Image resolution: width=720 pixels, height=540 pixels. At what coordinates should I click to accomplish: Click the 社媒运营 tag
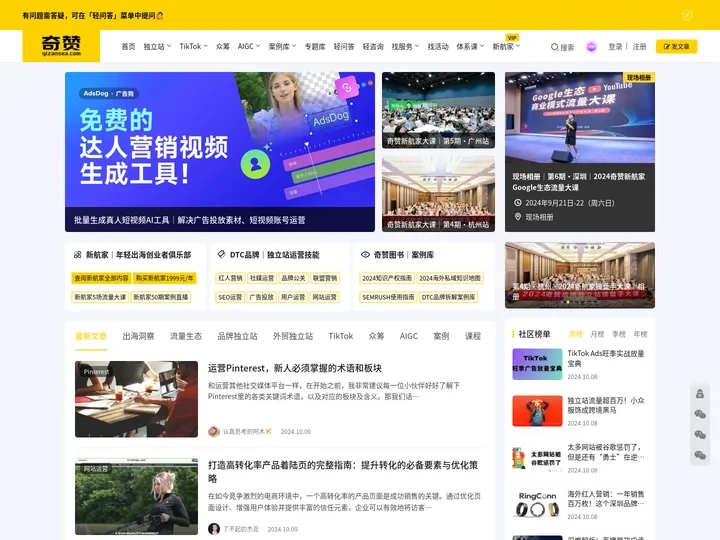(262, 278)
